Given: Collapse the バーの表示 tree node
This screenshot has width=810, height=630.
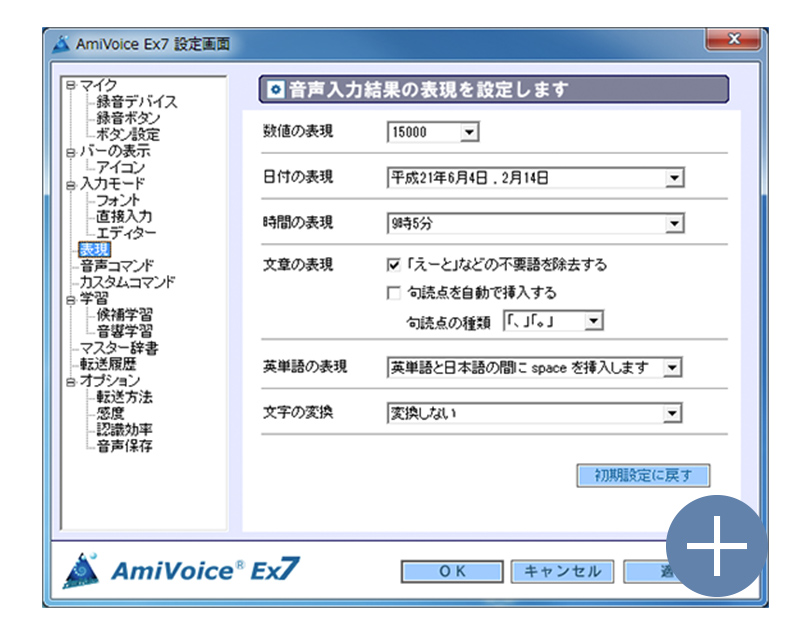Looking at the screenshot, I should tap(71, 152).
